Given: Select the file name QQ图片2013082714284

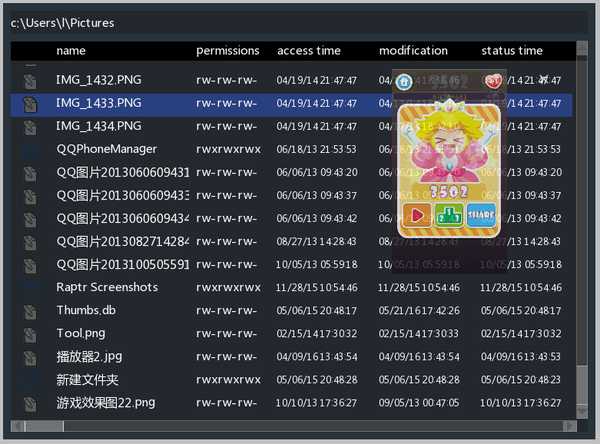Looking at the screenshot, I should click(x=122, y=242).
